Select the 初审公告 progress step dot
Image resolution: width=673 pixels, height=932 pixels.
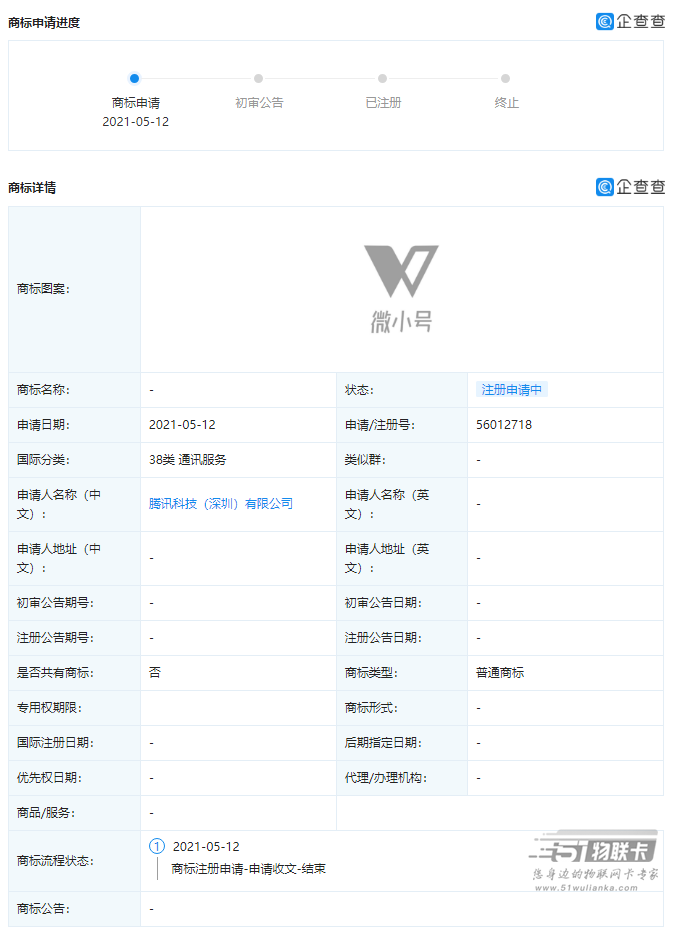pyautogui.click(x=259, y=78)
